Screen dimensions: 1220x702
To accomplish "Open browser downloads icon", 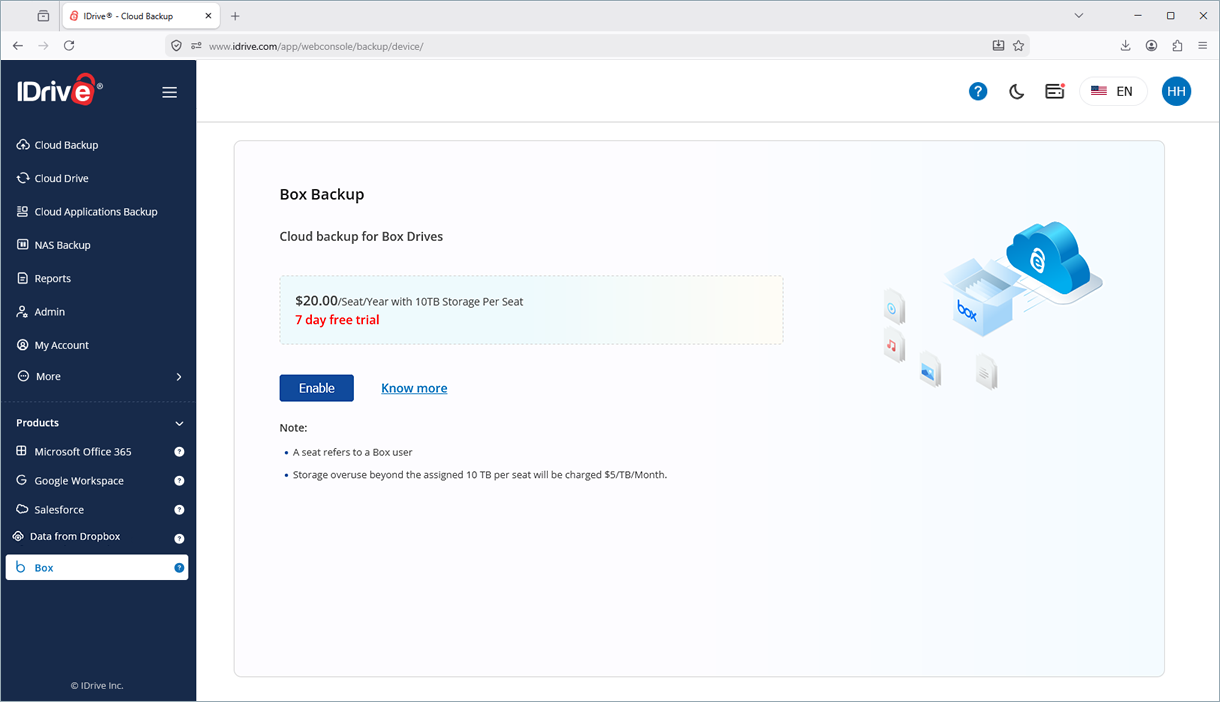I will pyautogui.click(x=1125, y=46).
